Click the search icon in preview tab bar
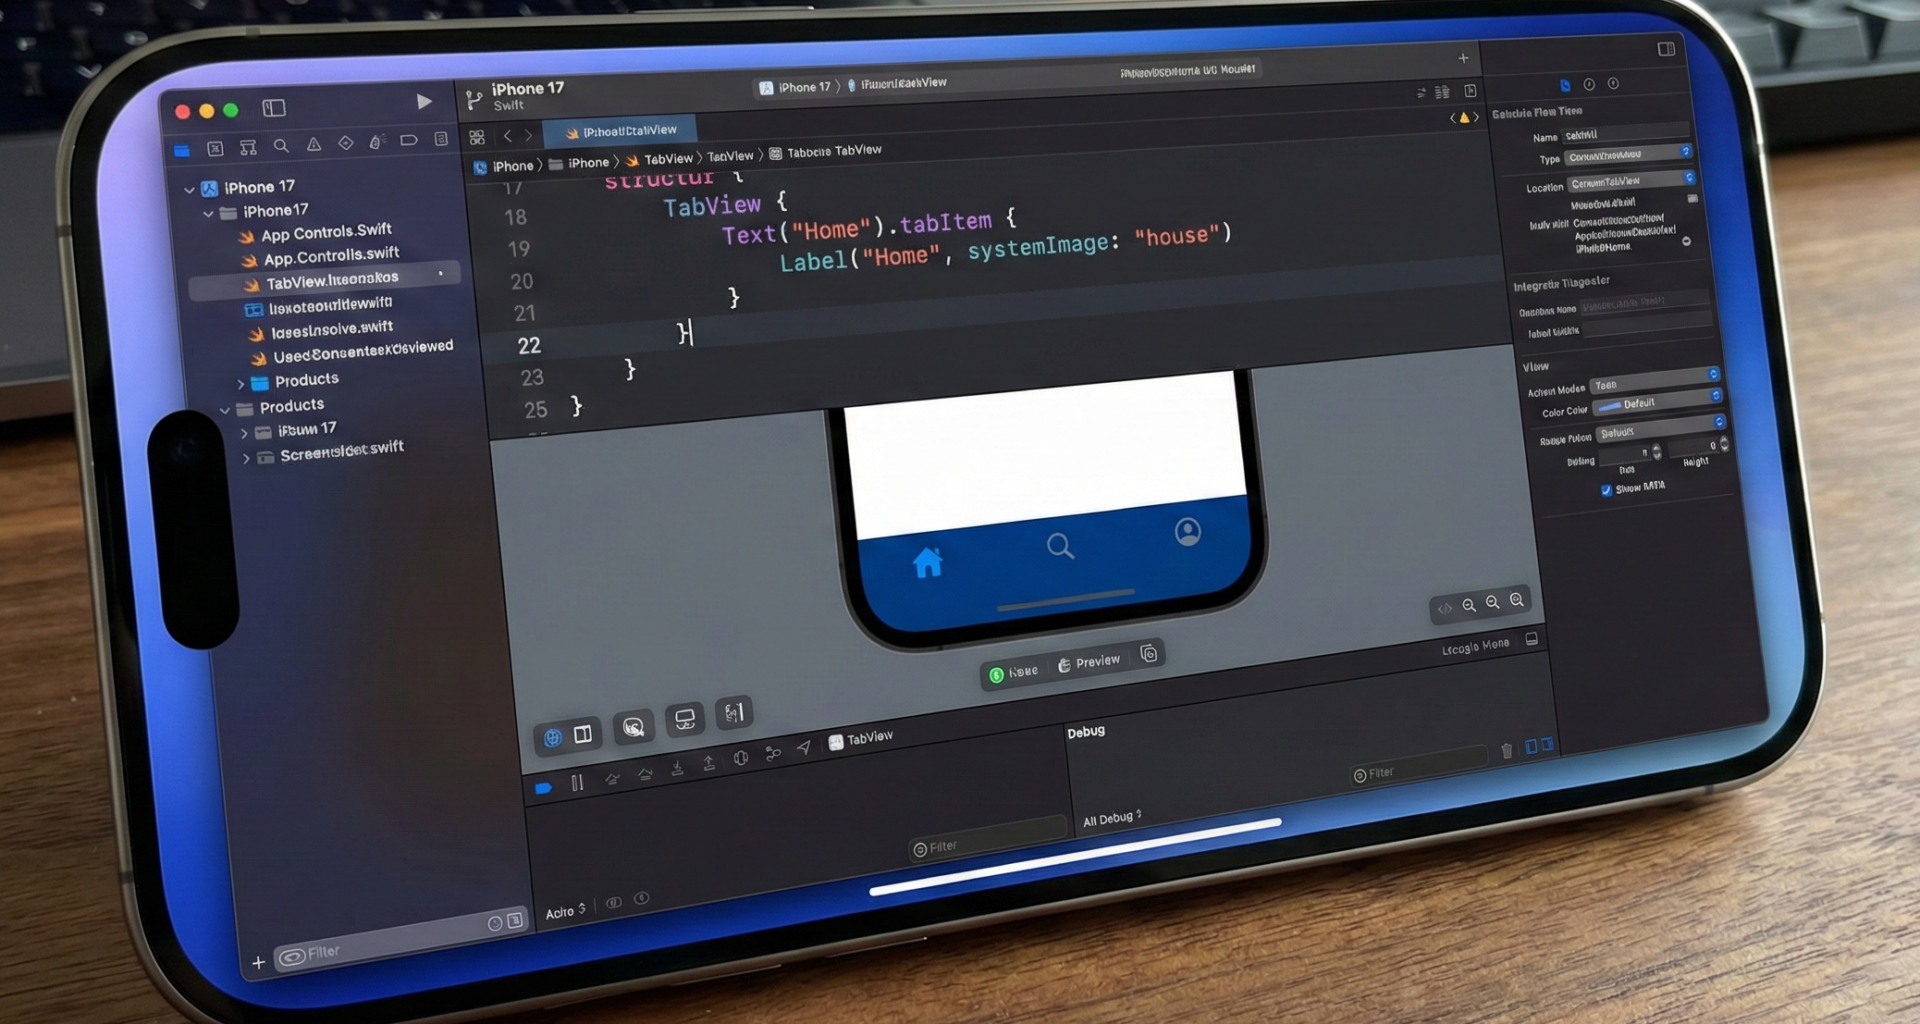Screen dimensions: 1920x1024 point(1060,546)
